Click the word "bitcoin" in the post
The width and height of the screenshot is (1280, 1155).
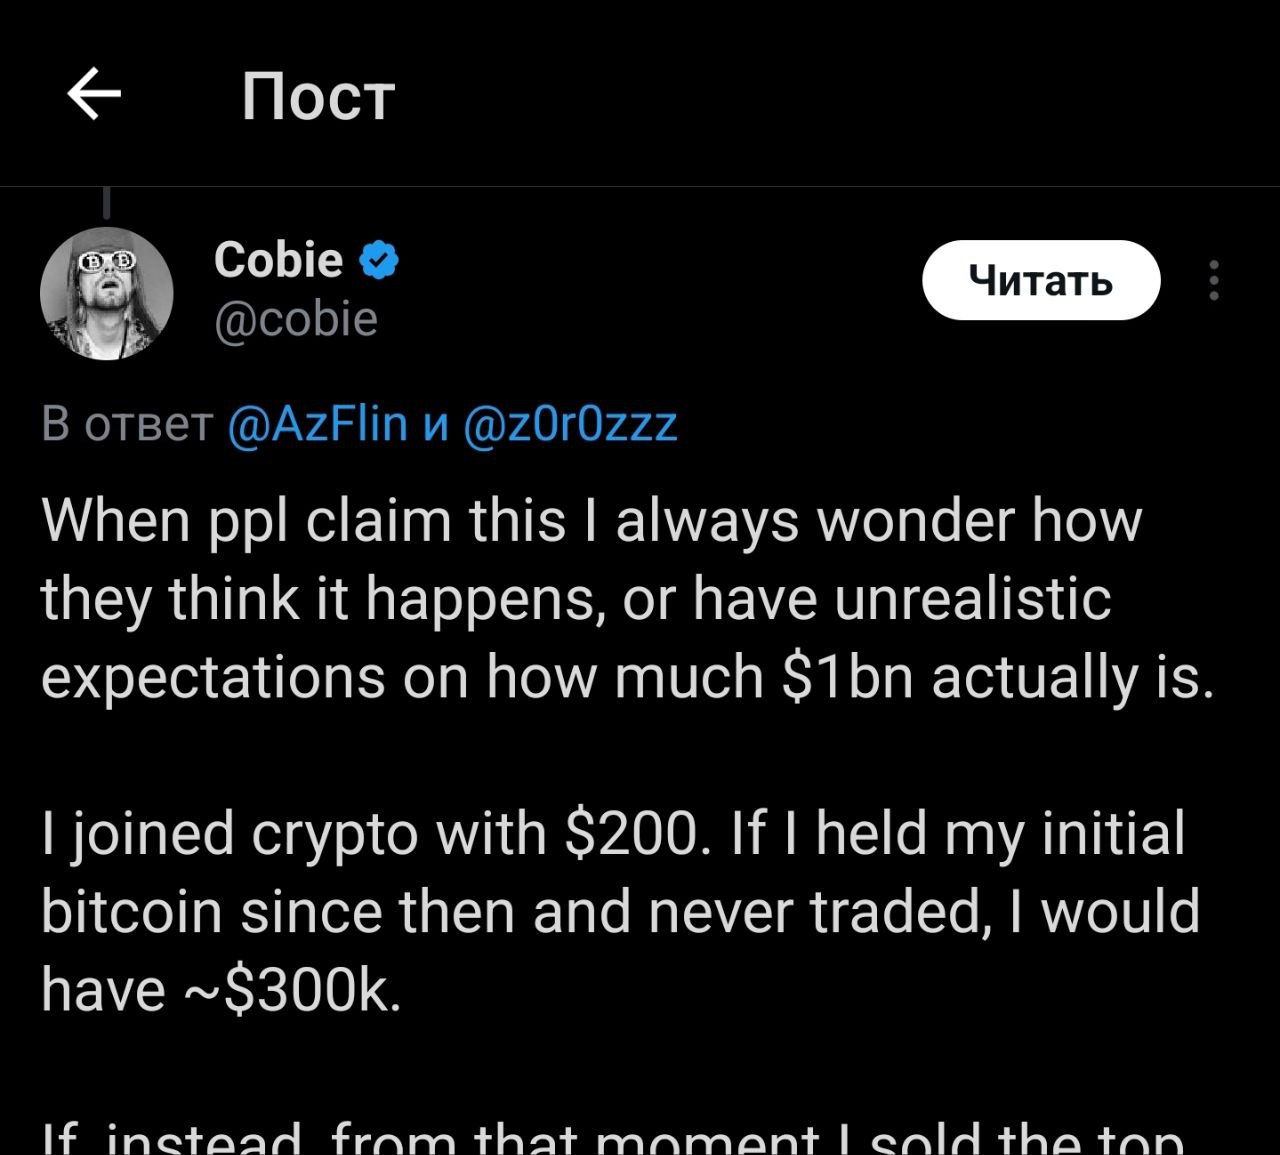click(x=130, y=912)
